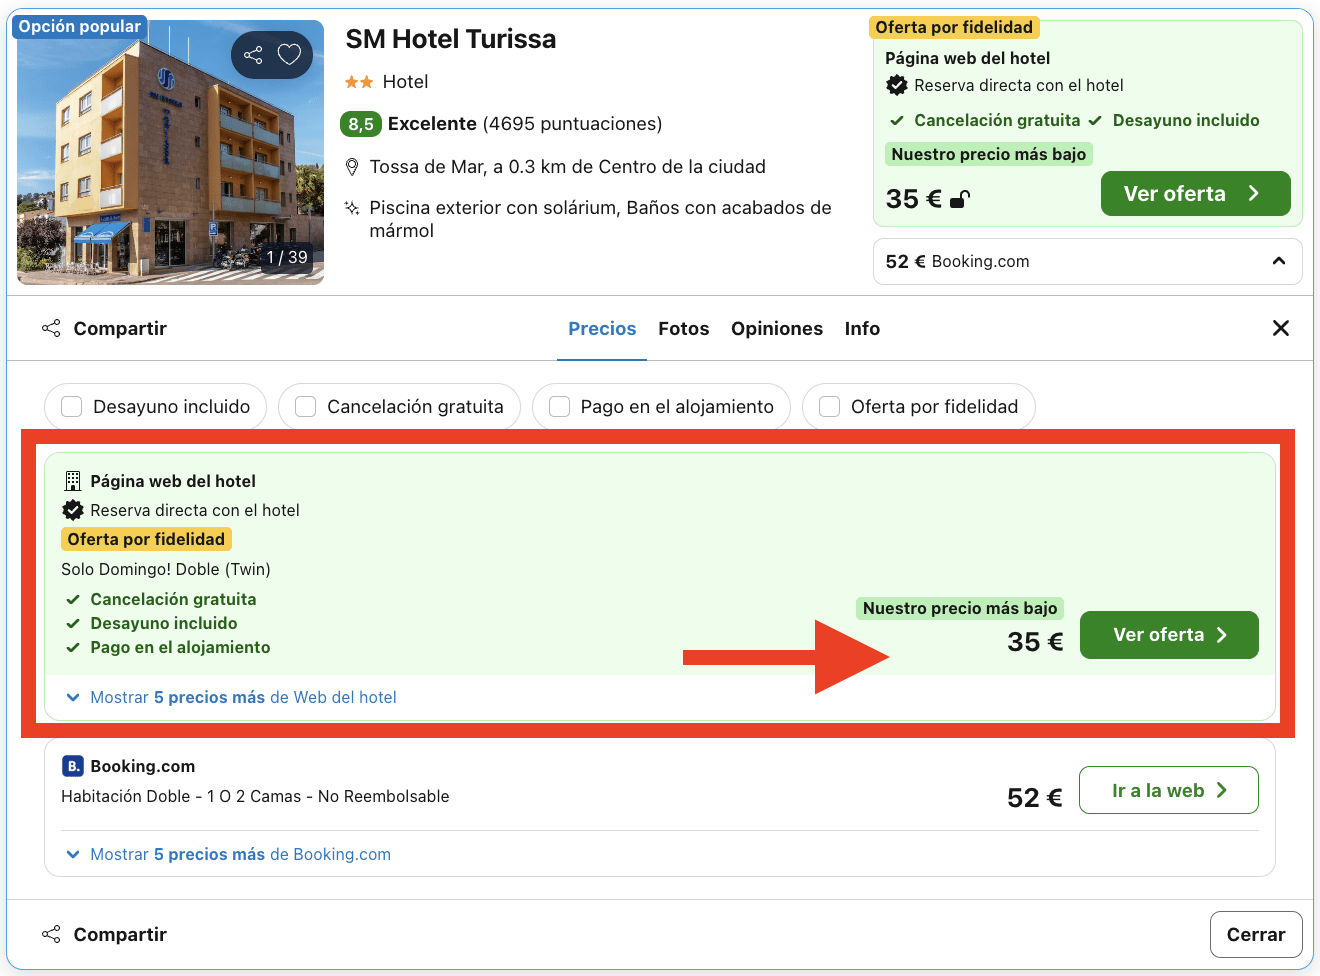The image size is (1320, 976).
Task: Open the Fotos tab
Action: (x=684, y=328)
